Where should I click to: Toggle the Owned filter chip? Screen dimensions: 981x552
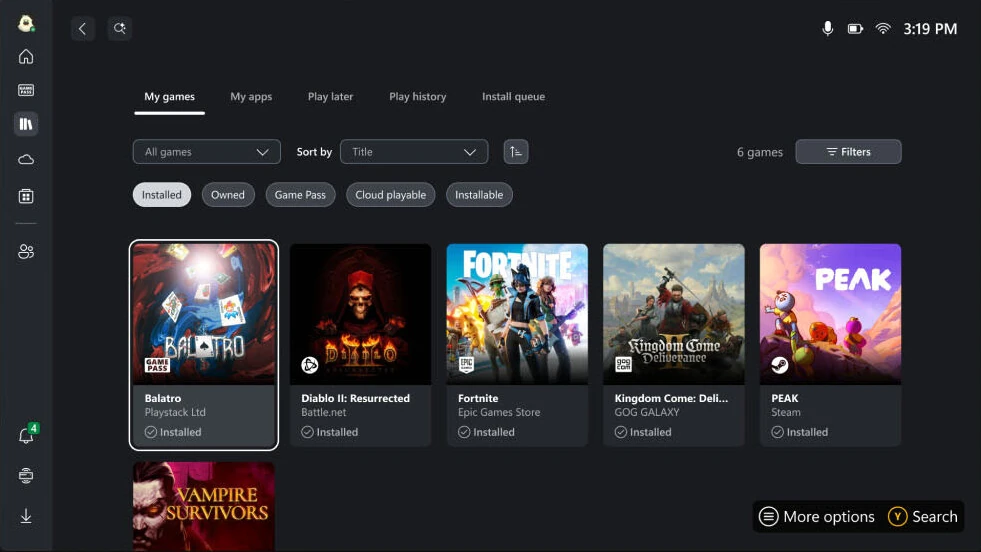(228, 195)
